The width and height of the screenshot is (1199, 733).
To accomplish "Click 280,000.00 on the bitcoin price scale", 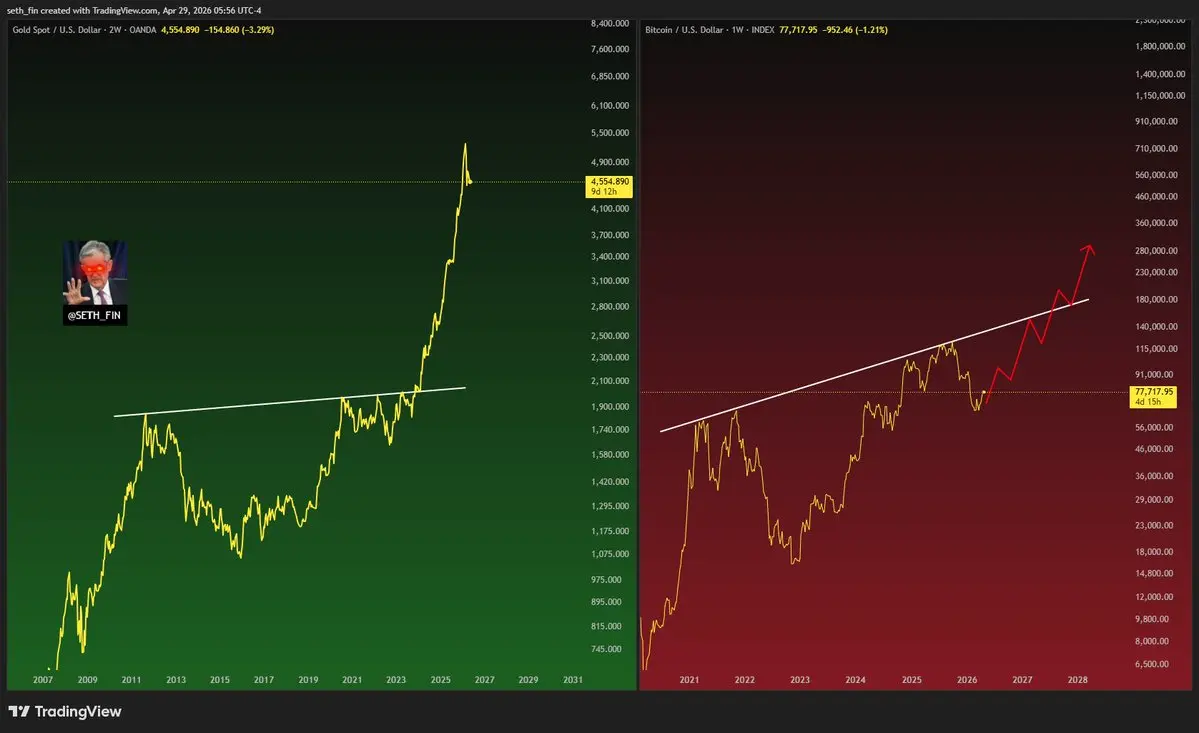I will tap(1156, 251).
